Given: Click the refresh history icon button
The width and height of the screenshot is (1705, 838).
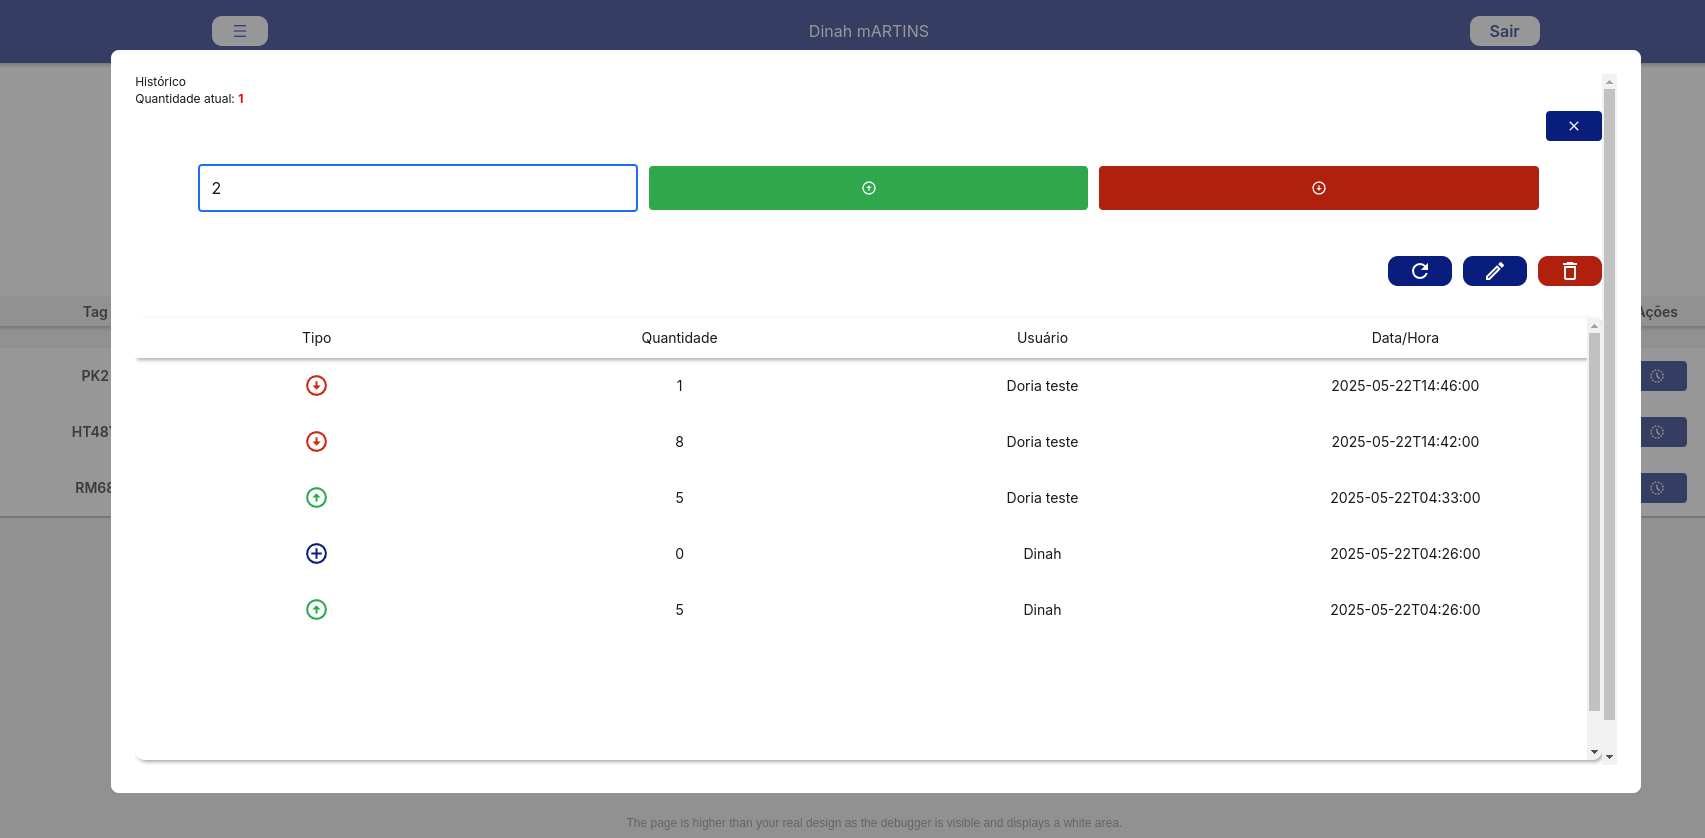Looking at the screenshot, I should 1419,271.
